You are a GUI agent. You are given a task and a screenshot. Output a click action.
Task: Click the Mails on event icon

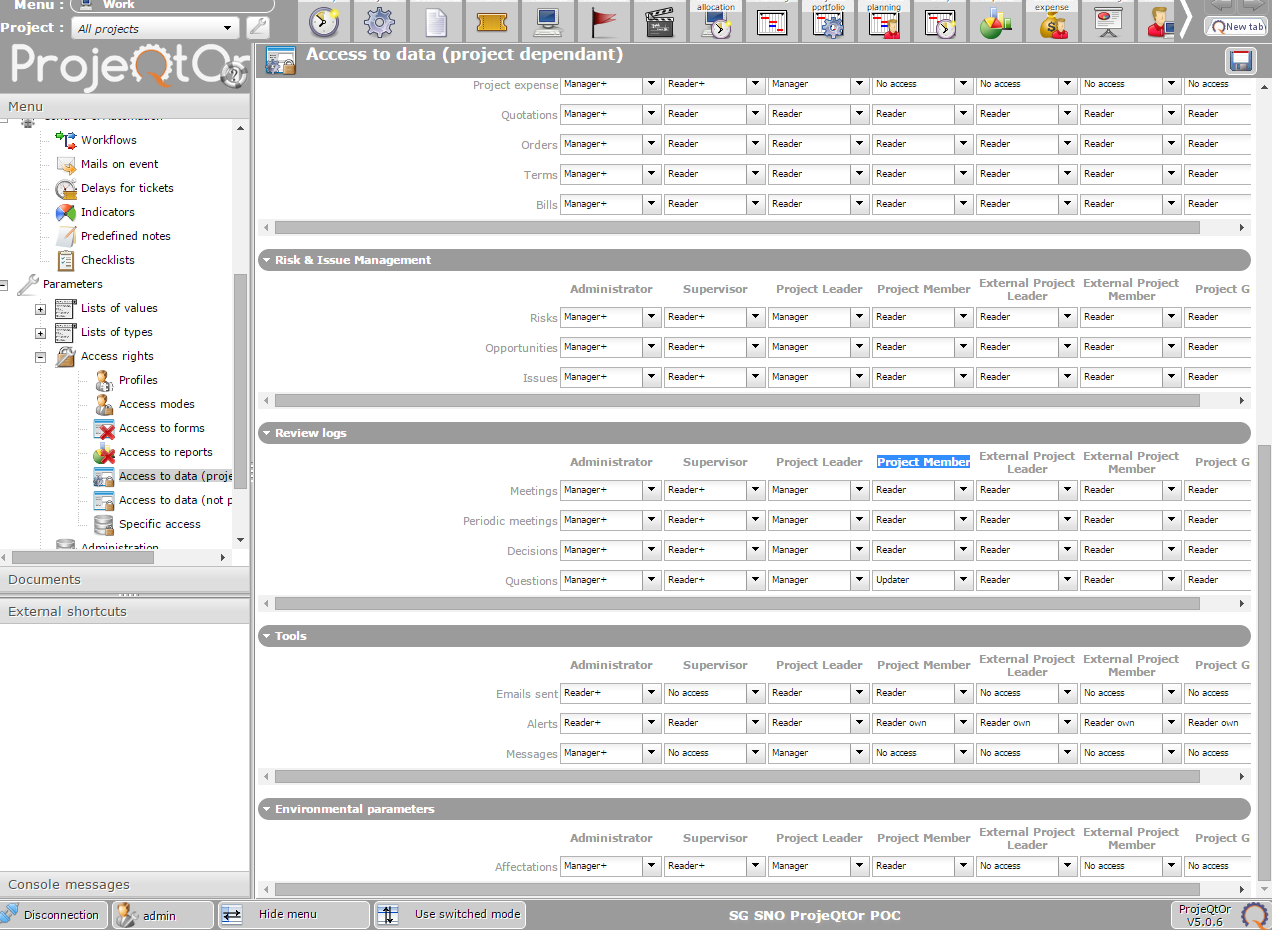(x=66, y=165)
